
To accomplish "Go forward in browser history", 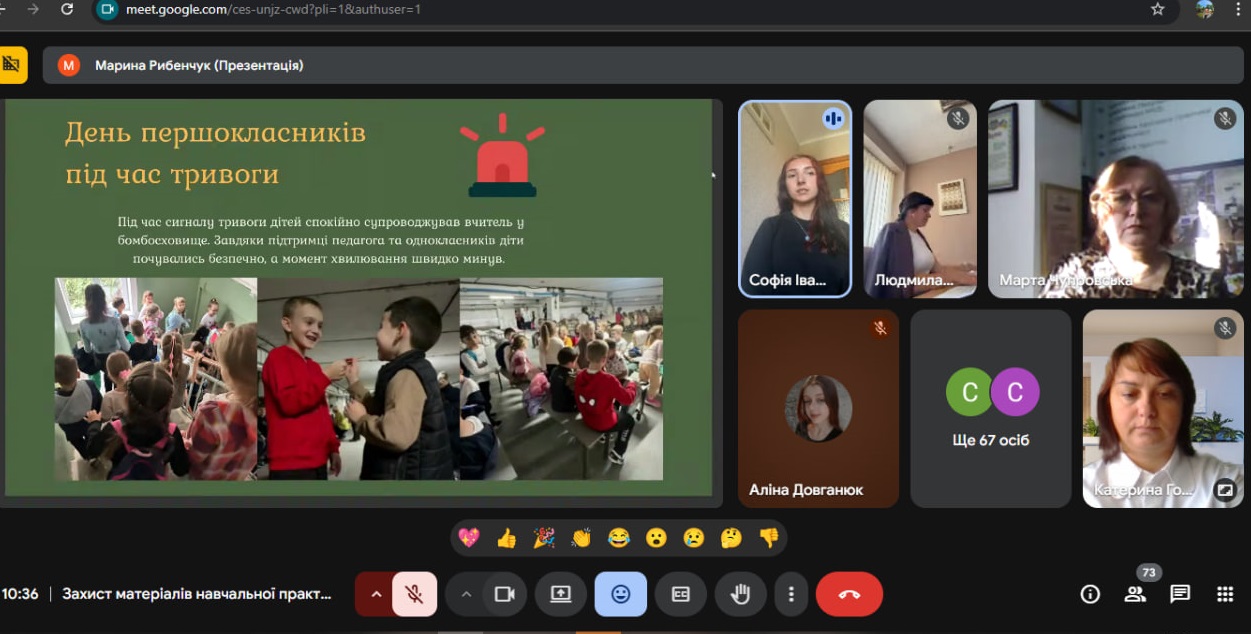I will tap(33, 9).
